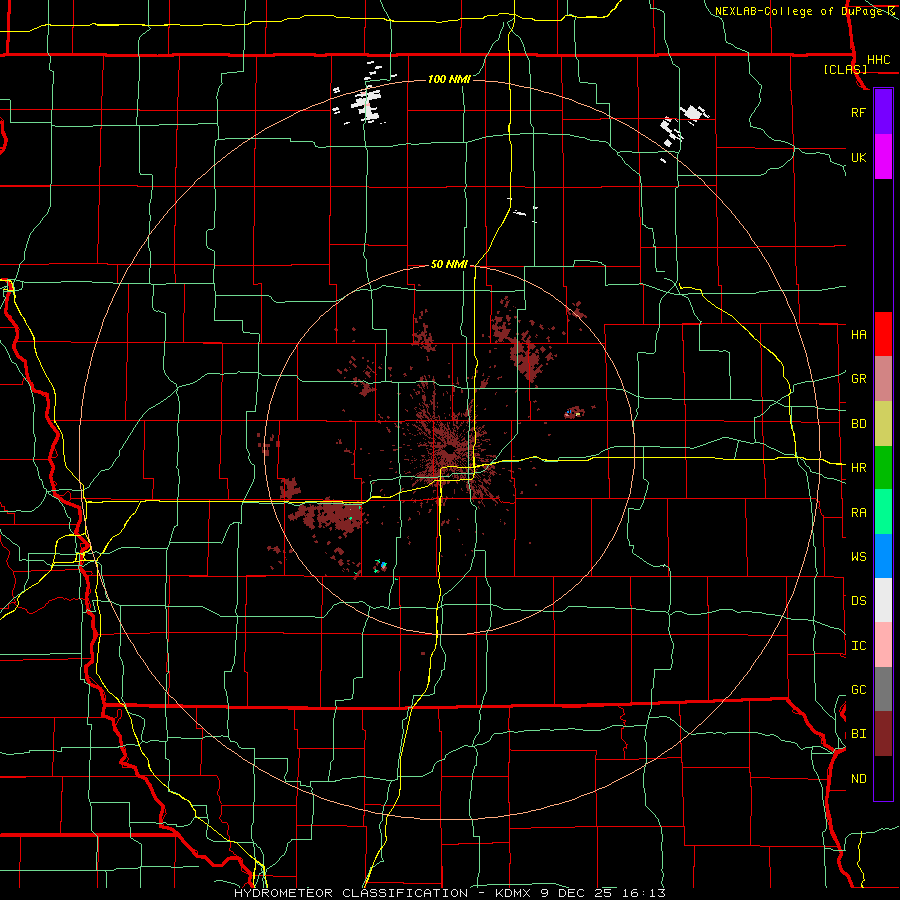Select the white DS legend swatch
Viewport: 900px width, 900px height.
point(883,600)
